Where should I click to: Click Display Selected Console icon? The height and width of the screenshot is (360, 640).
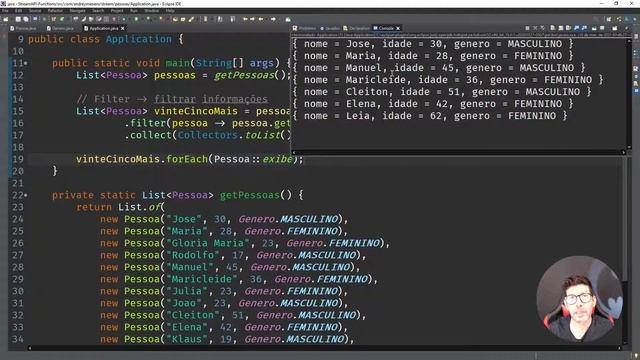pos(602,28)
